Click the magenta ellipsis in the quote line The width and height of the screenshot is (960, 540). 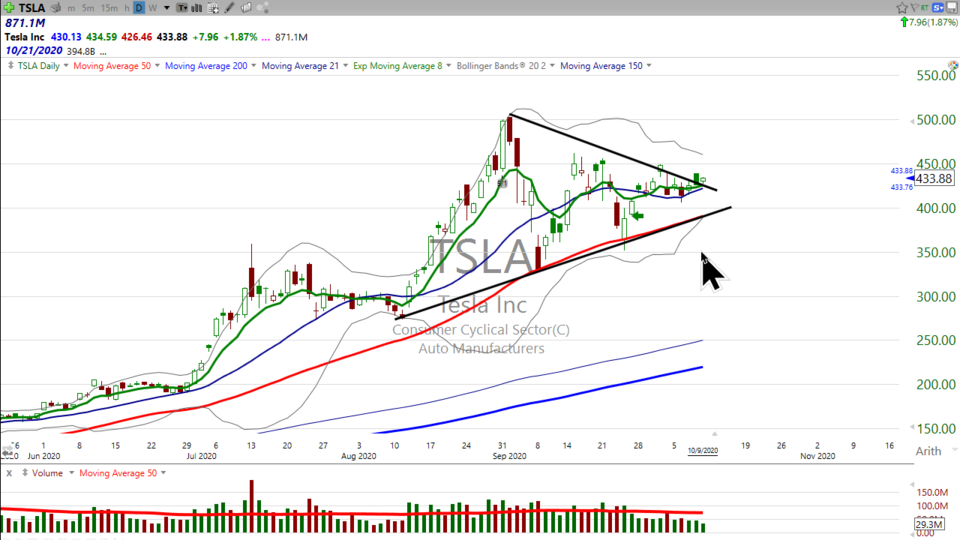point(266,38)
